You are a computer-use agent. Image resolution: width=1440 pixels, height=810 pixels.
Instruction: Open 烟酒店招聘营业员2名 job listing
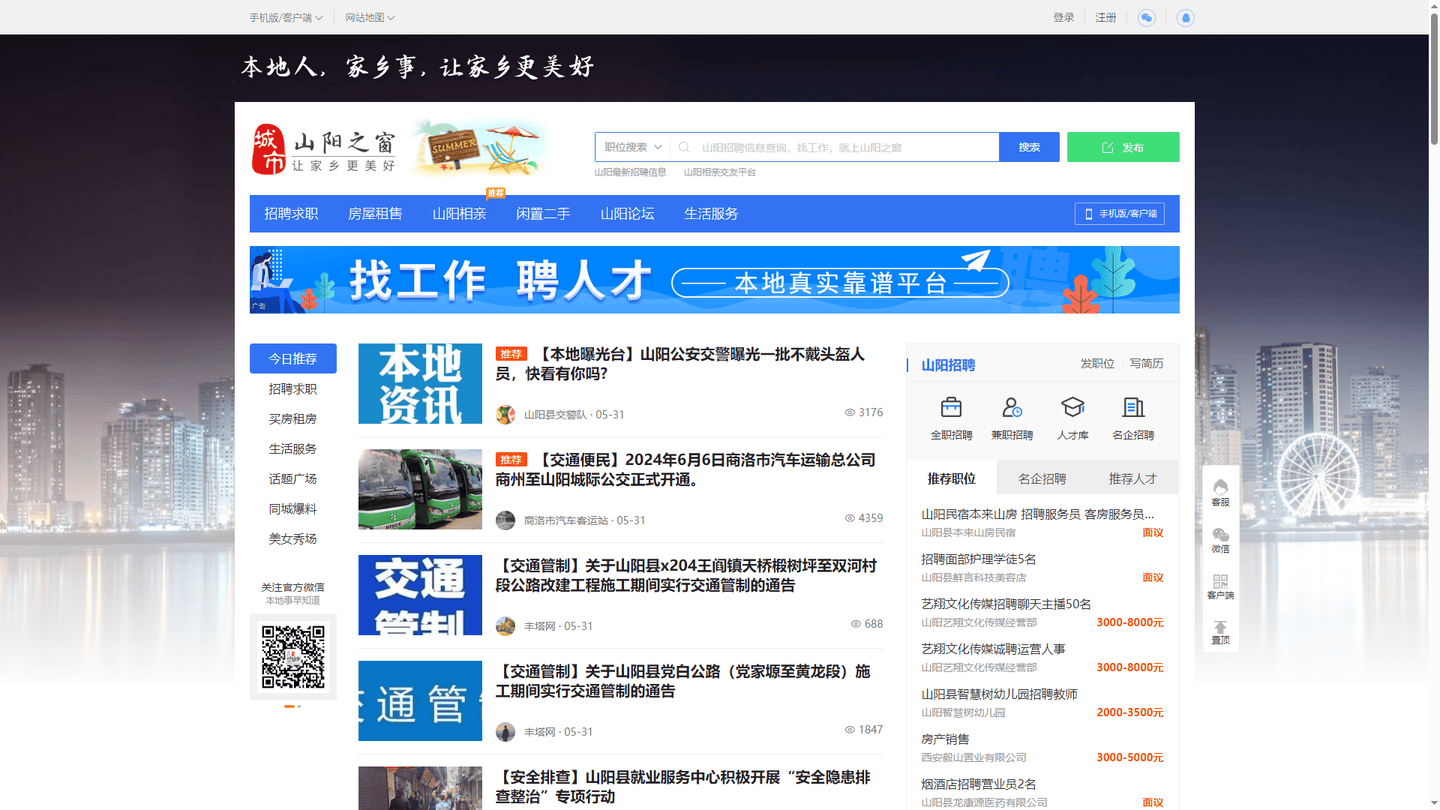(978, 784)
